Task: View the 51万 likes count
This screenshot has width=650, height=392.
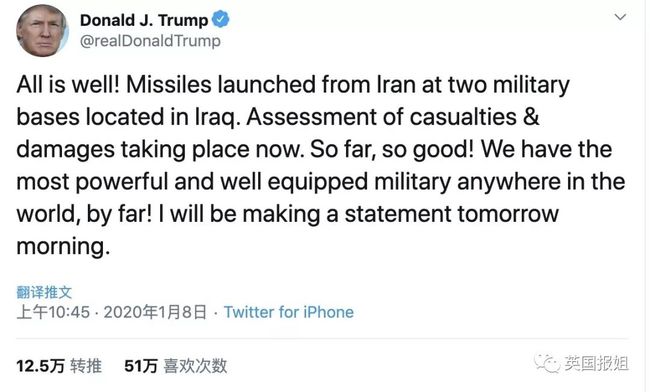Action: pos(141,366)
